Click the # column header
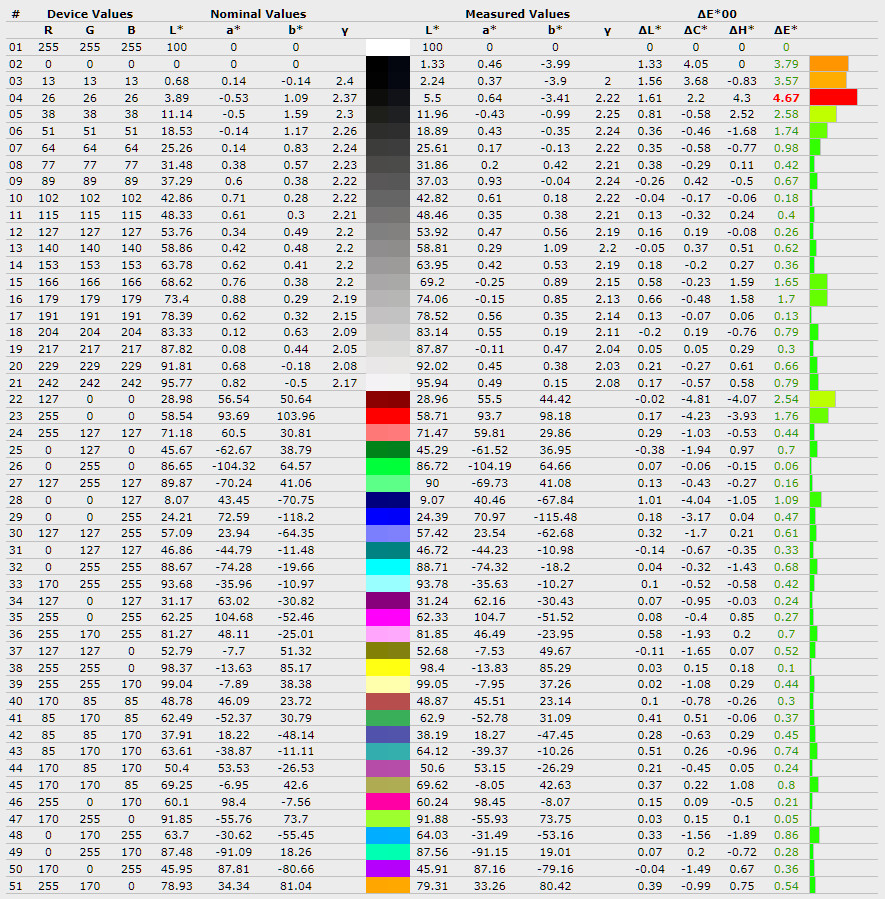The image size is (885, 899). pyautogui.click(x=15, y=14)
